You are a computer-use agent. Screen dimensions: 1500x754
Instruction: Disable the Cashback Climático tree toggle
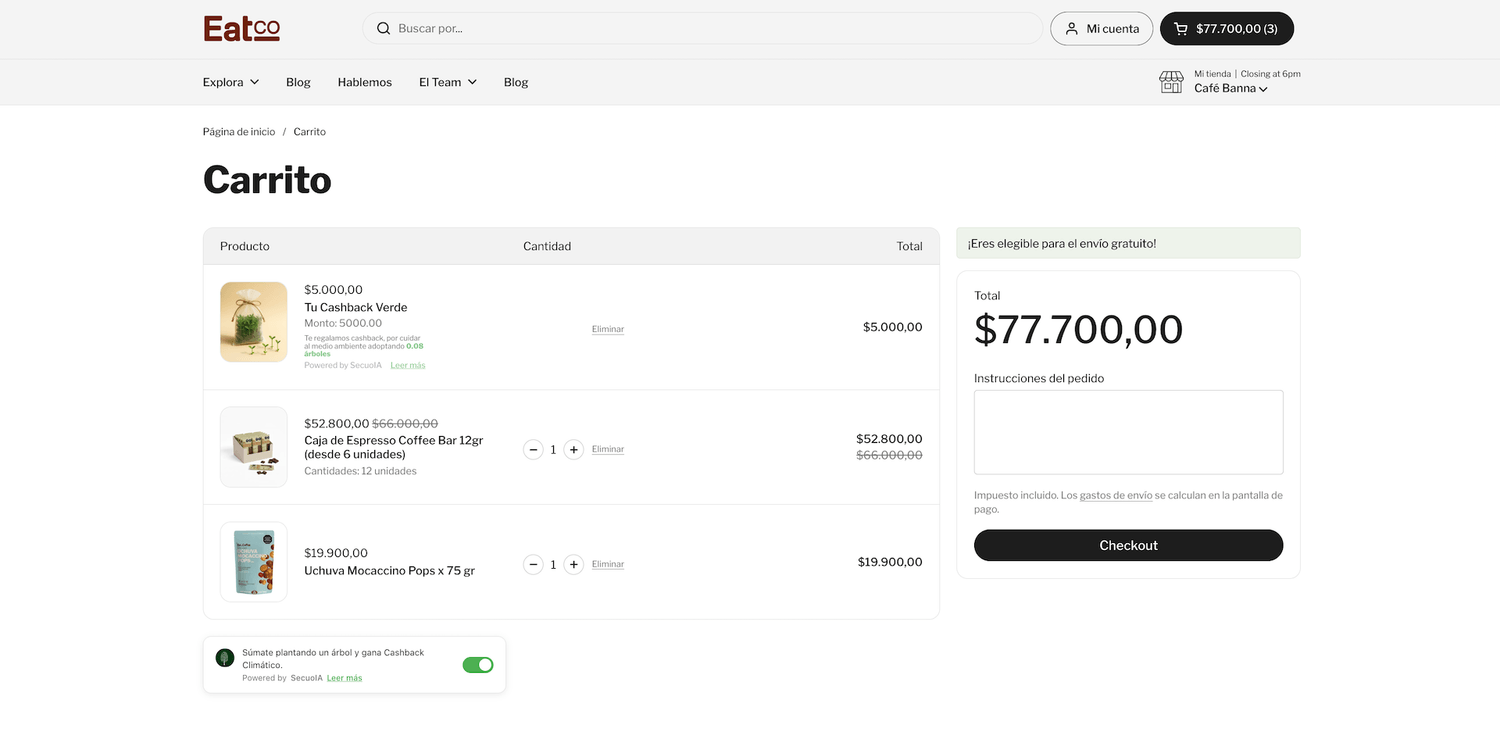coord(478,665)
